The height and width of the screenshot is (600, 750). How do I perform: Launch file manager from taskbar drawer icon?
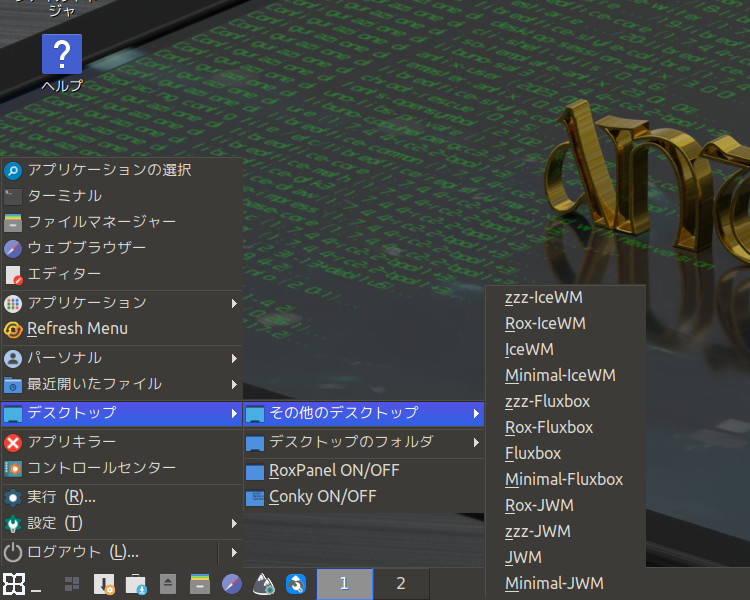pos(200,584)
